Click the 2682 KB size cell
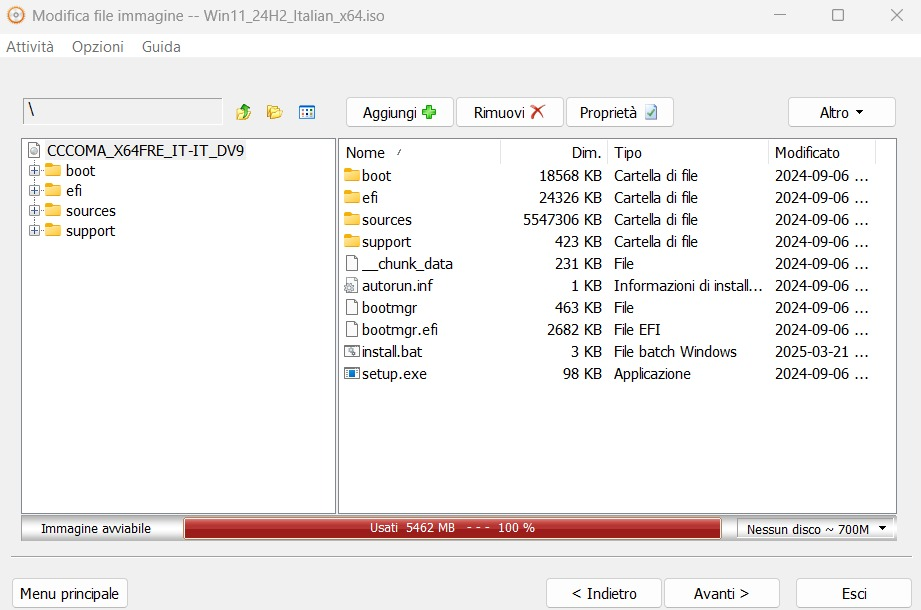Screen dimensions: 921x610 pyautogui.click(x=574, y=329)
